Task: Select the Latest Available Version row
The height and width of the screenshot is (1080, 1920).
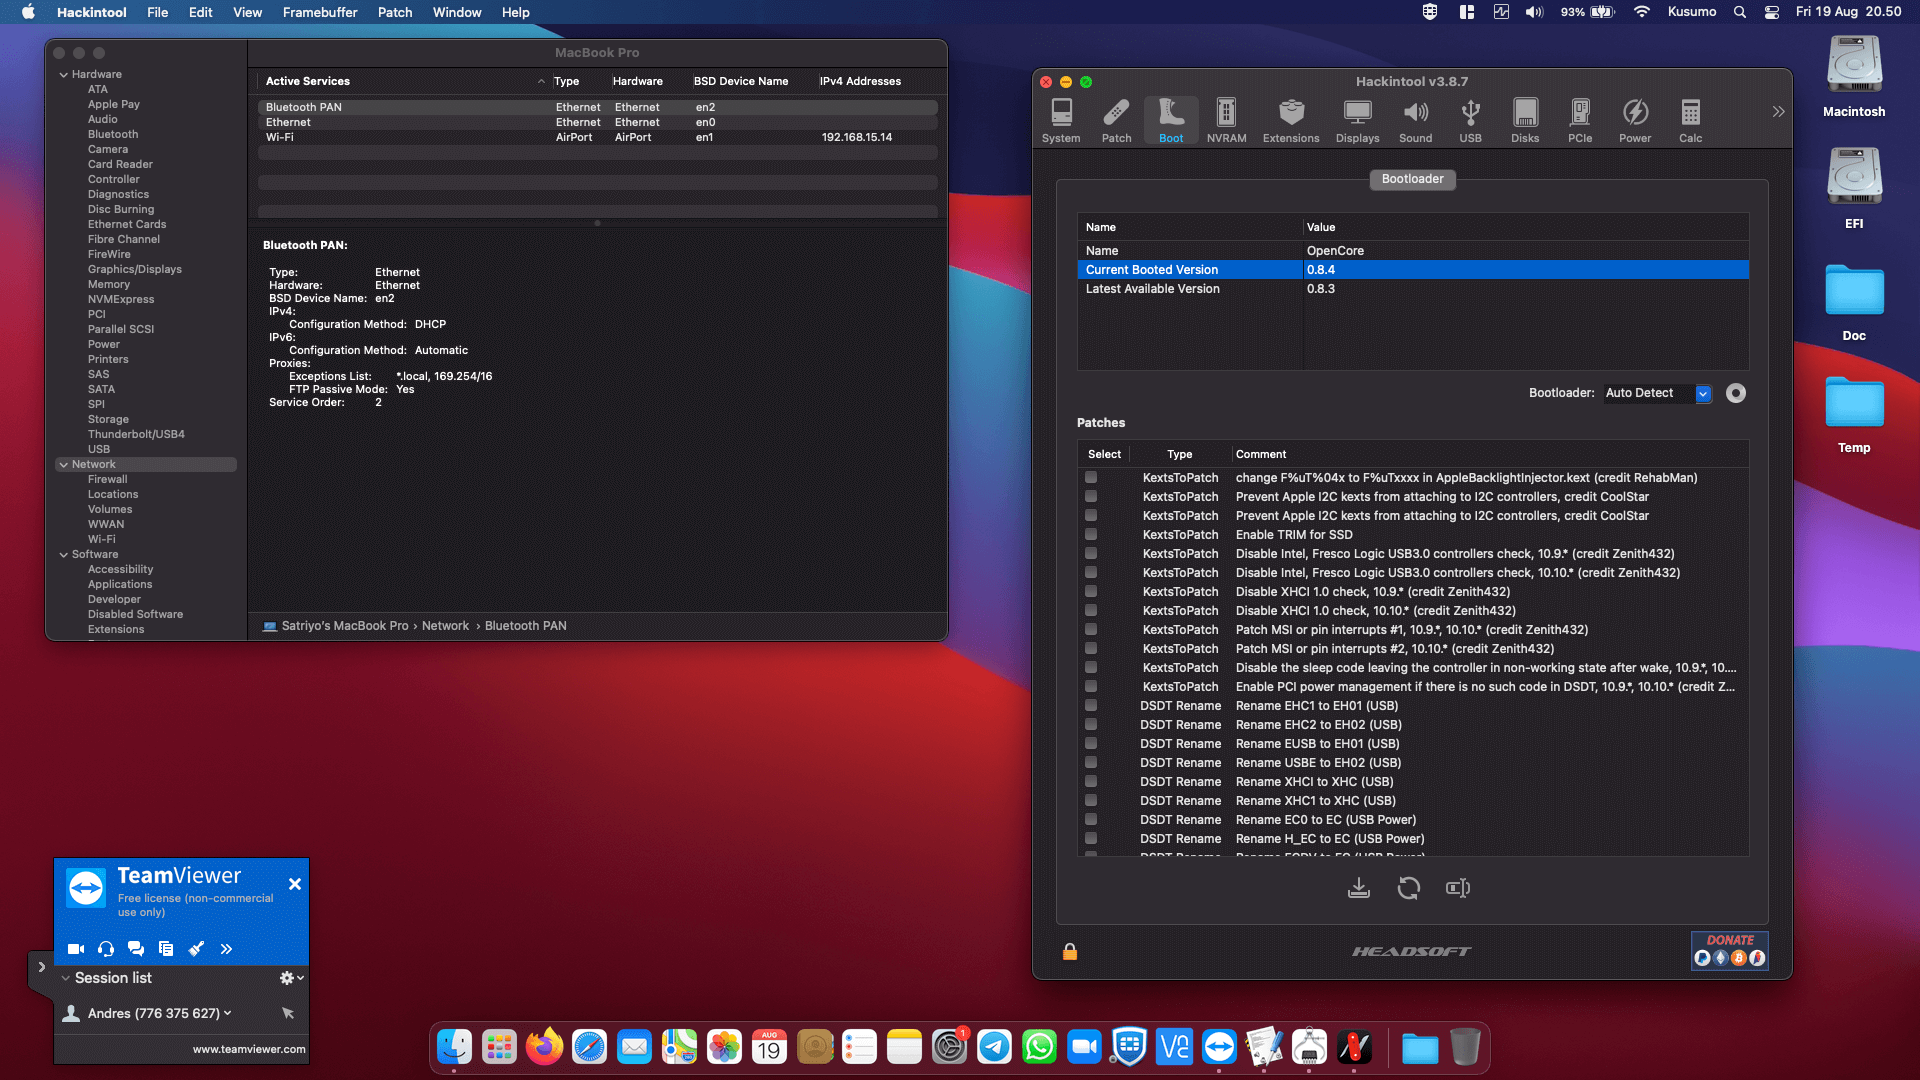Action: point(1413,289)
